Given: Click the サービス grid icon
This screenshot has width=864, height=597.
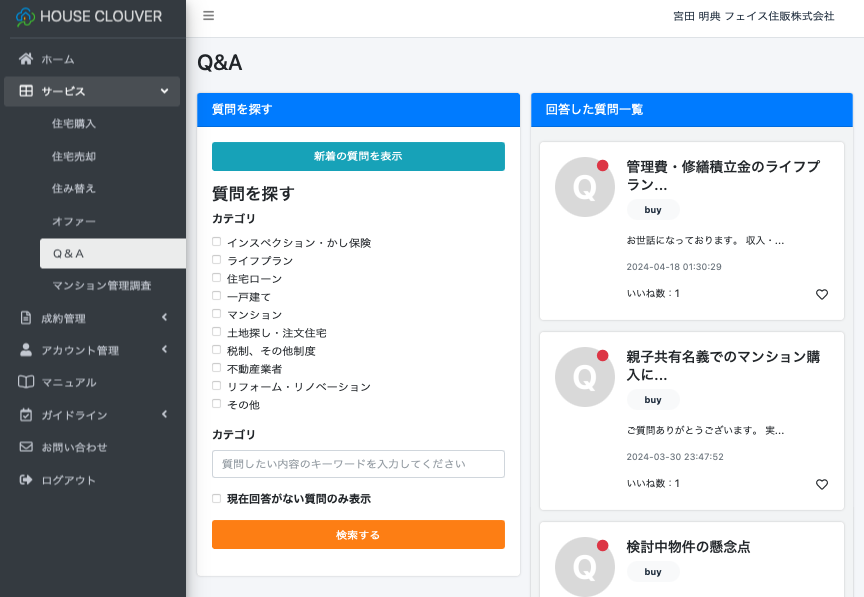Looking at the screenshot, I should click(26, 91).
